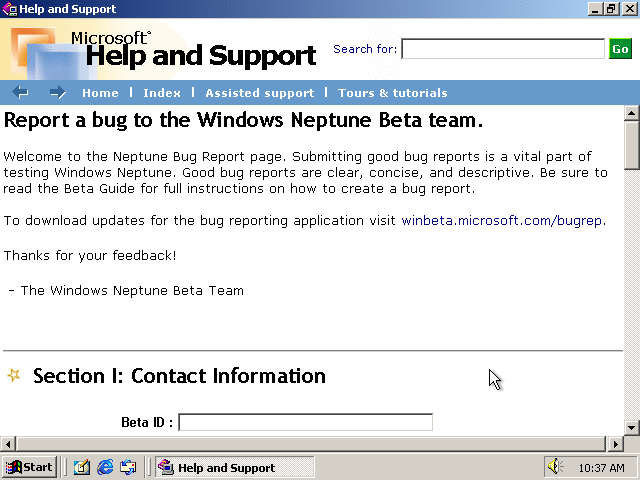Click the volume speaker tray icon
The height and width of the screenshot is (480, 640).
click(555, 466)
